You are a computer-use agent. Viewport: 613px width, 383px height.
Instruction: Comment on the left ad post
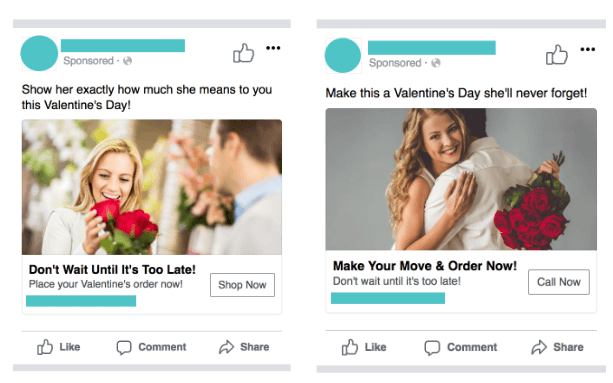pos(152,347)
